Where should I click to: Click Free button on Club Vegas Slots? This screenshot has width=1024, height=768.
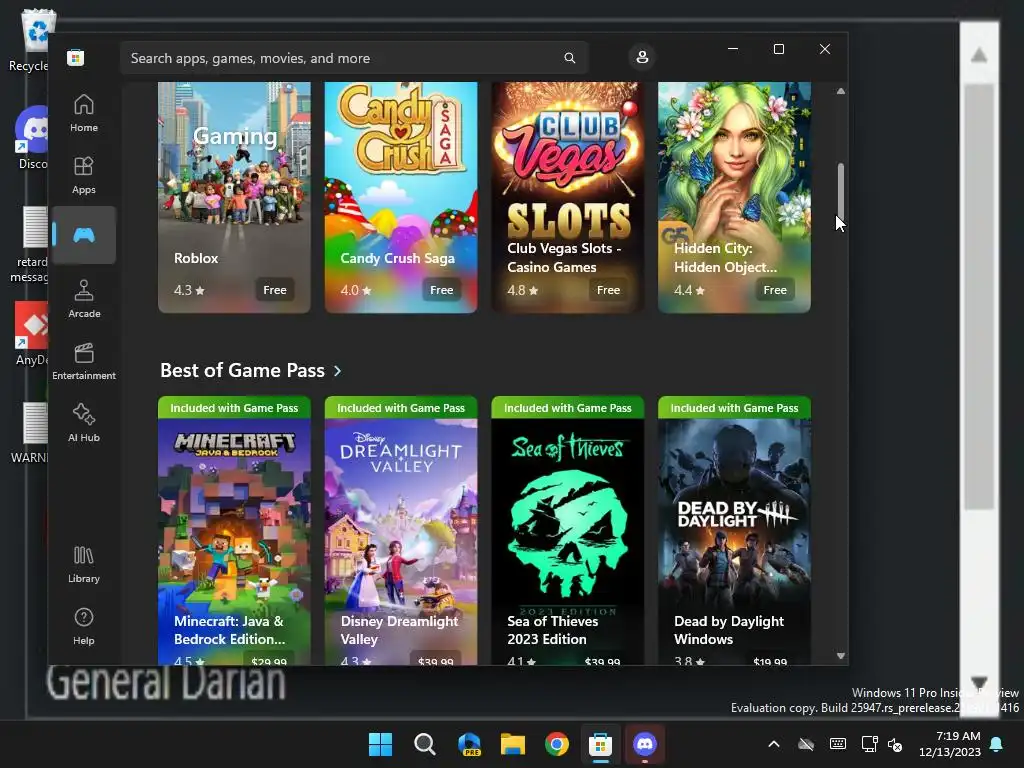click(x=608, y=290)
